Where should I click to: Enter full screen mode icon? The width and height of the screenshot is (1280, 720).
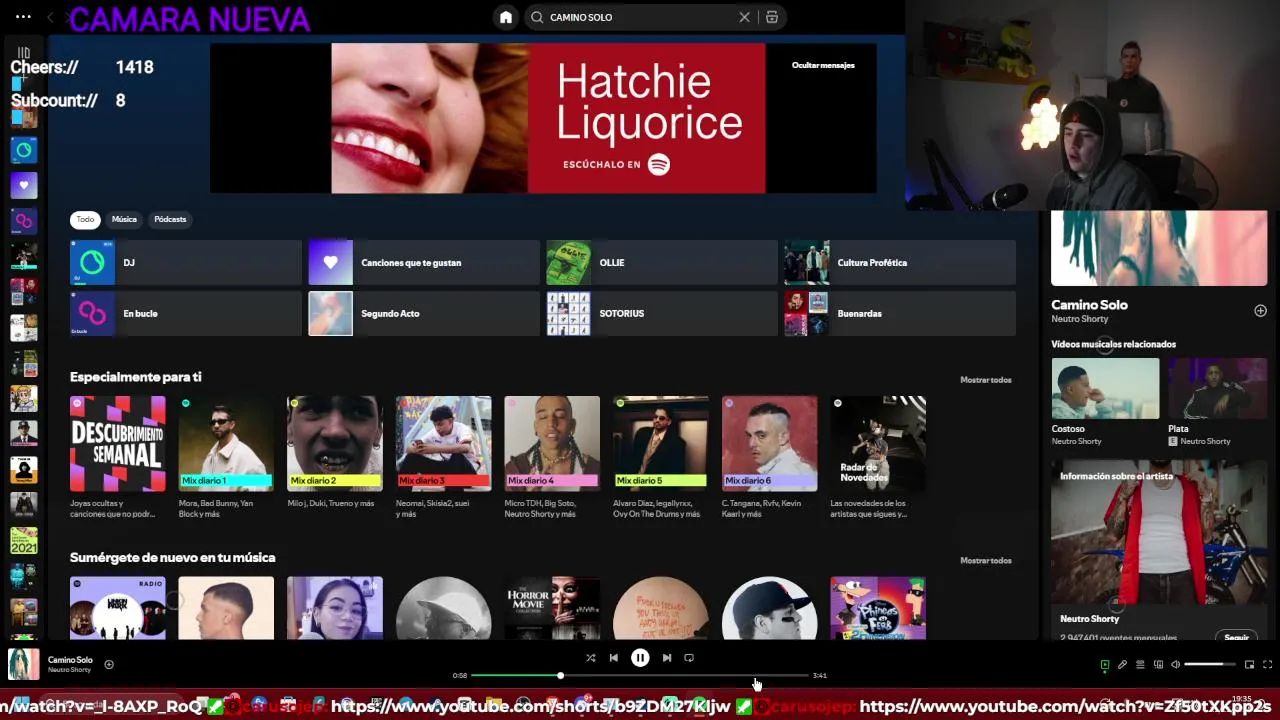(x=1267, y=664)
